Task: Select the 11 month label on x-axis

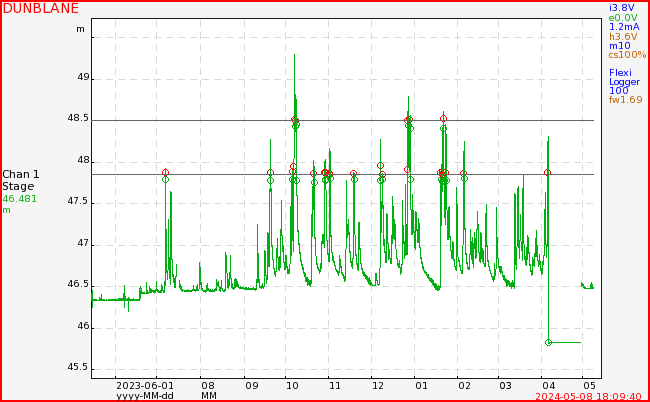Action: (334, 385)
